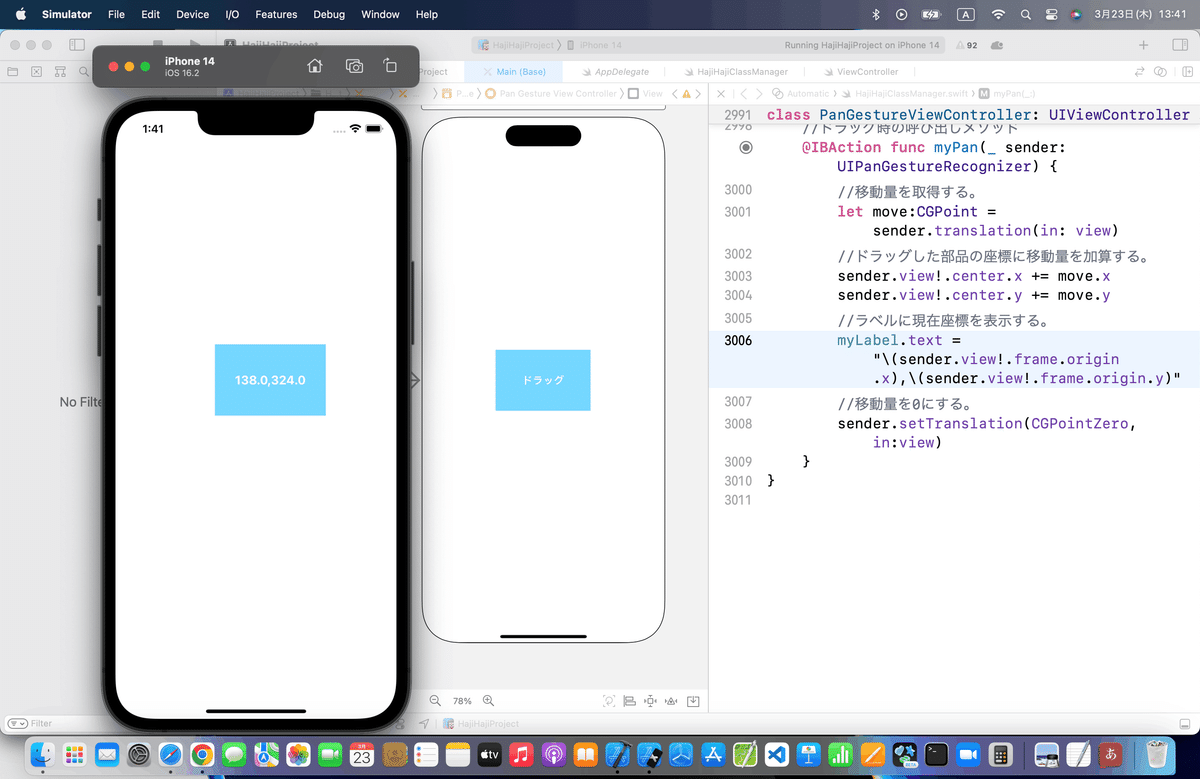
Task: Take a Simulator screenshot with camera icon
Action: click(x=354, y=66)
